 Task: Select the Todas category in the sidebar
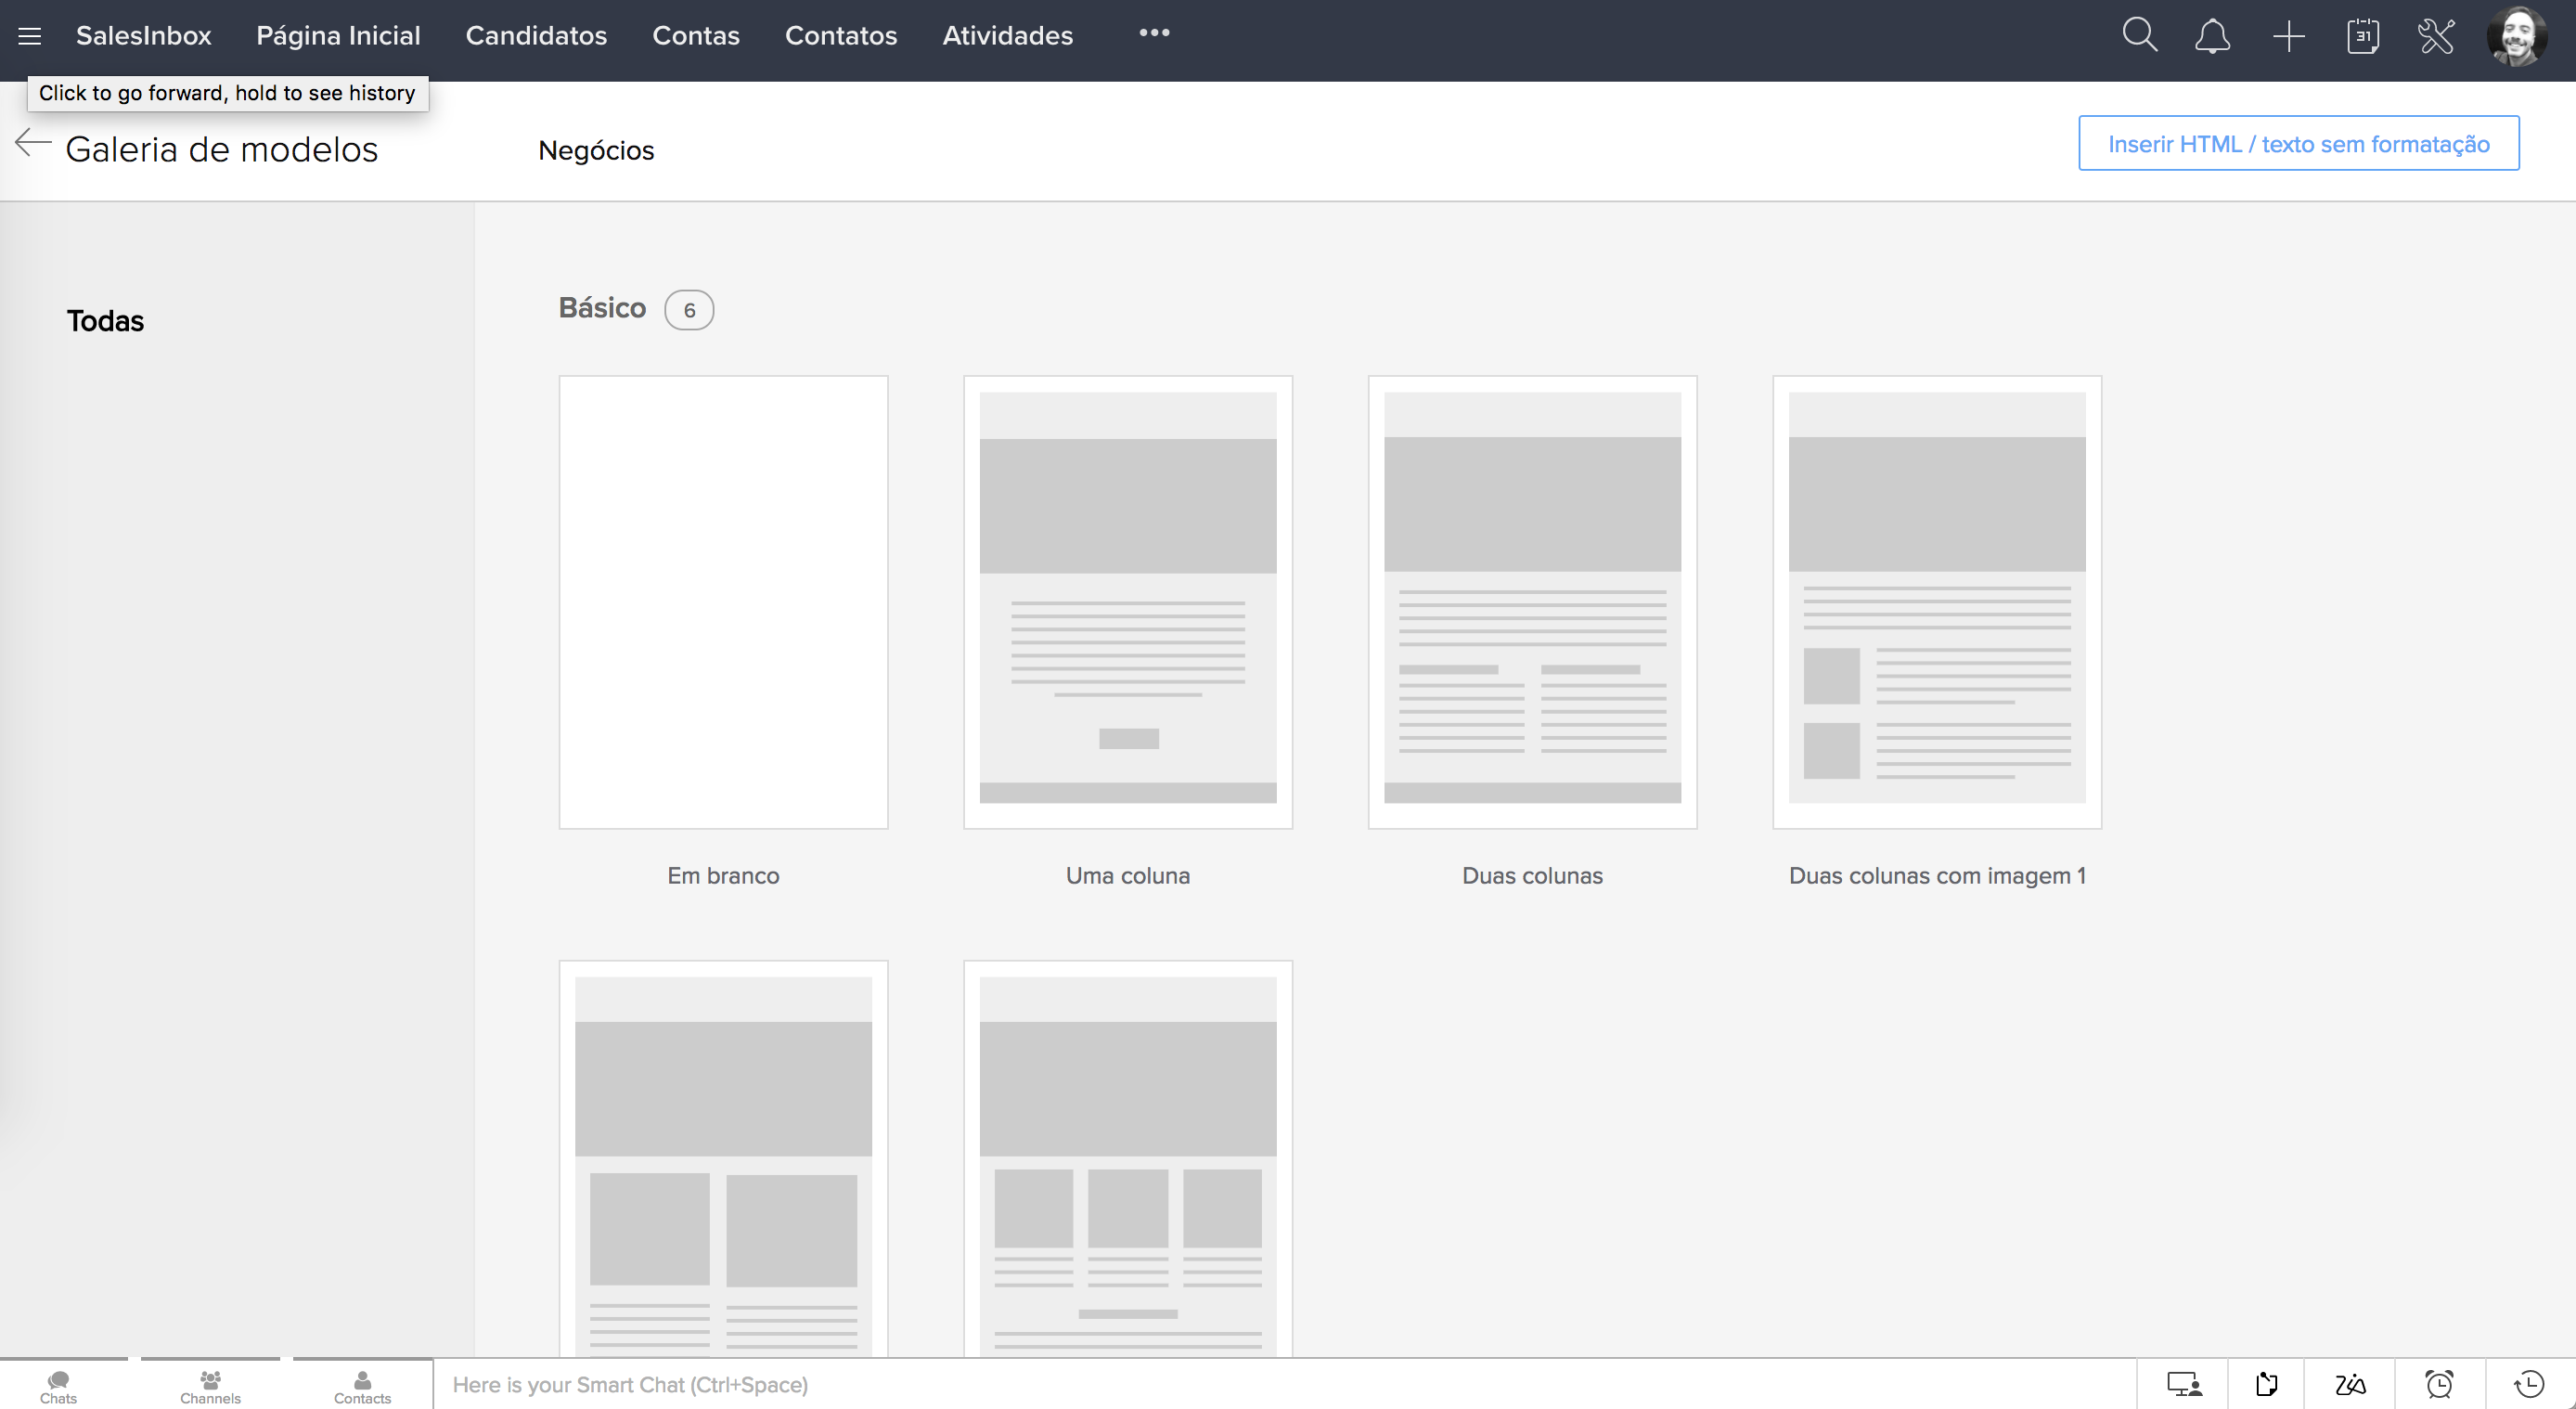click(105, 321)
